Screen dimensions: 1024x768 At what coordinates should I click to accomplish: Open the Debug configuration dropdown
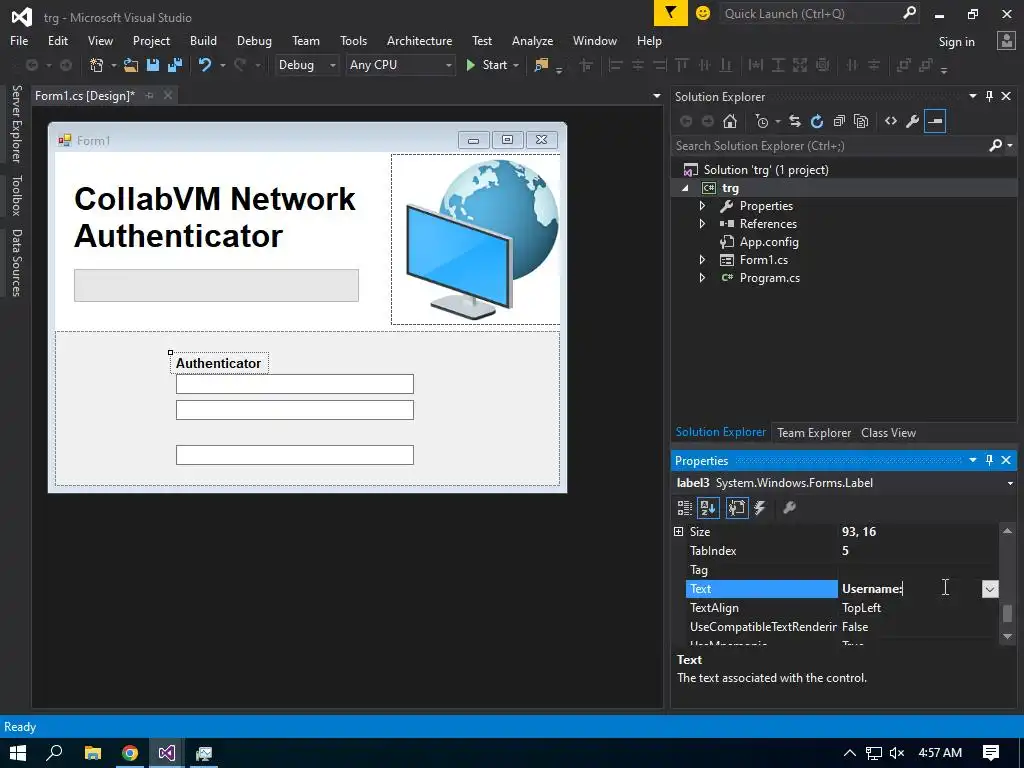pyautogui.click(x=332, y=65)
